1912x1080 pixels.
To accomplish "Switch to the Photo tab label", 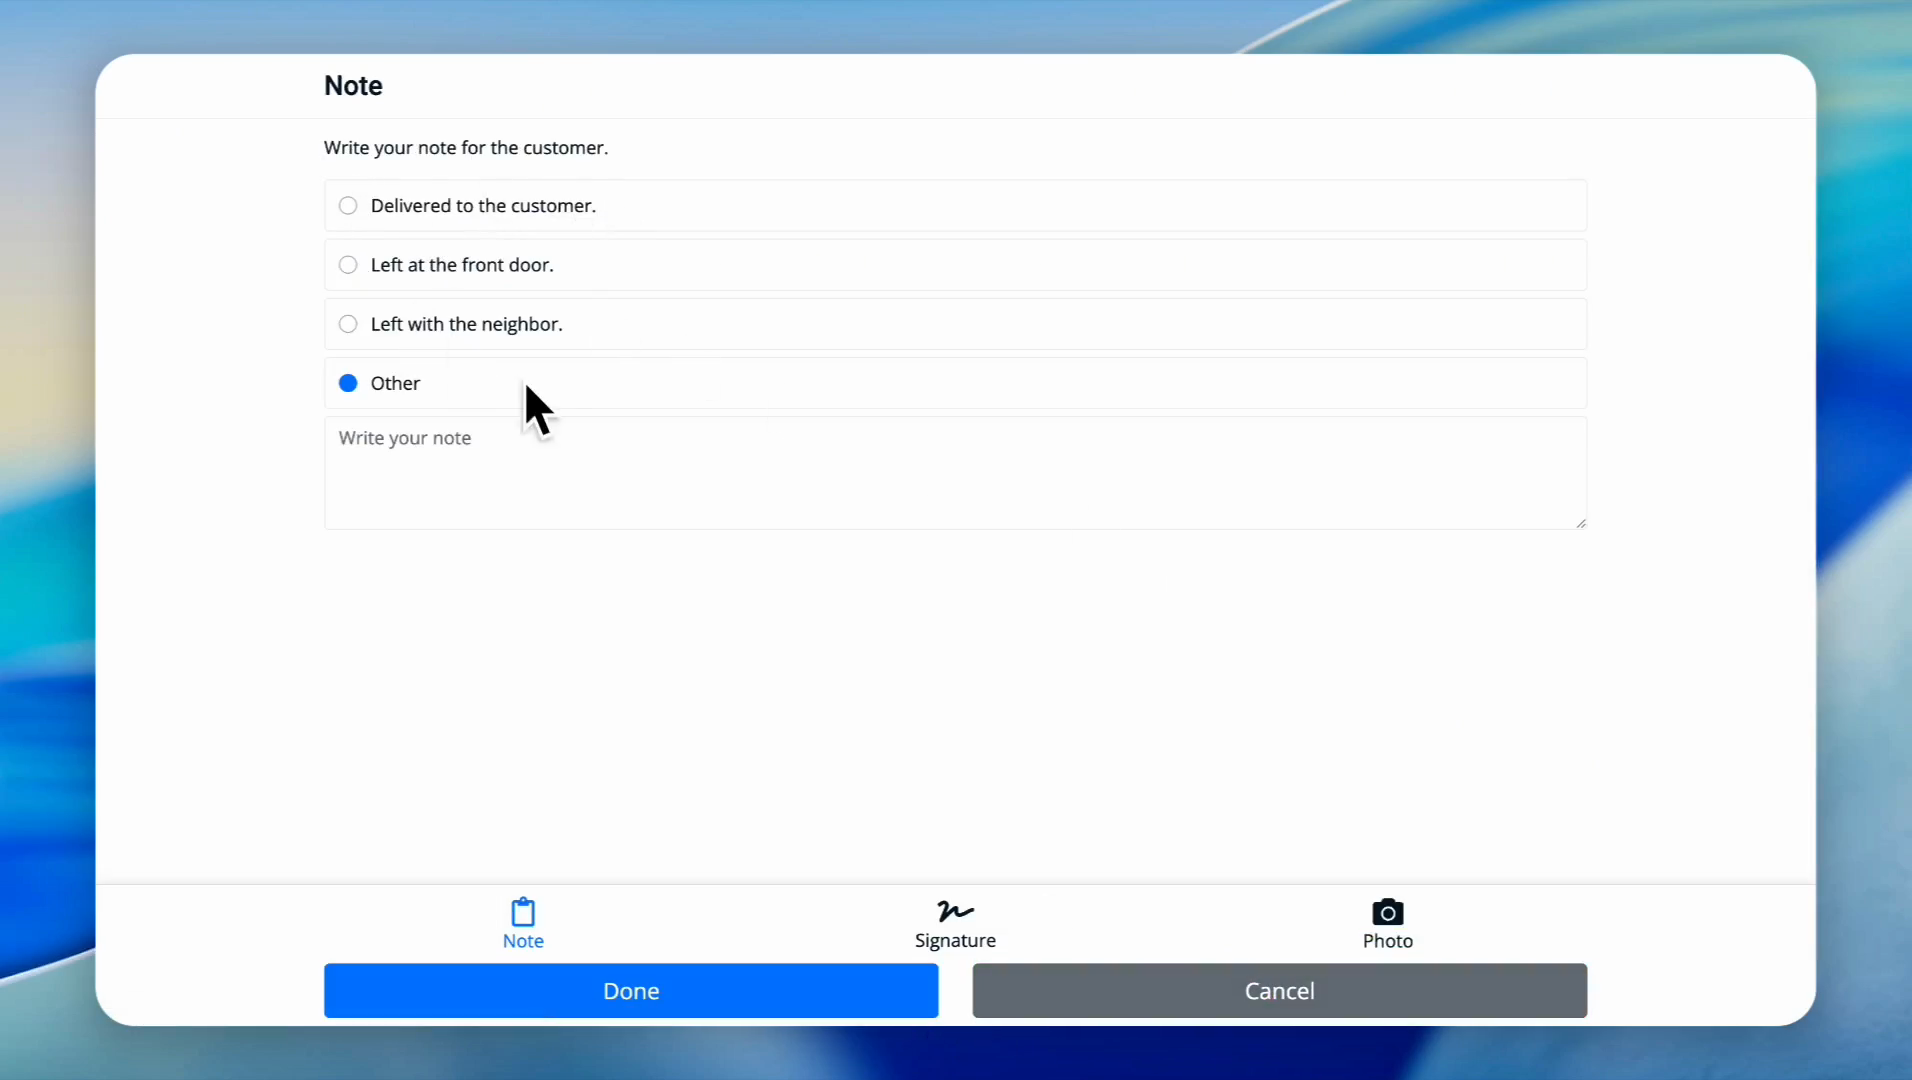I will 1387,941.
